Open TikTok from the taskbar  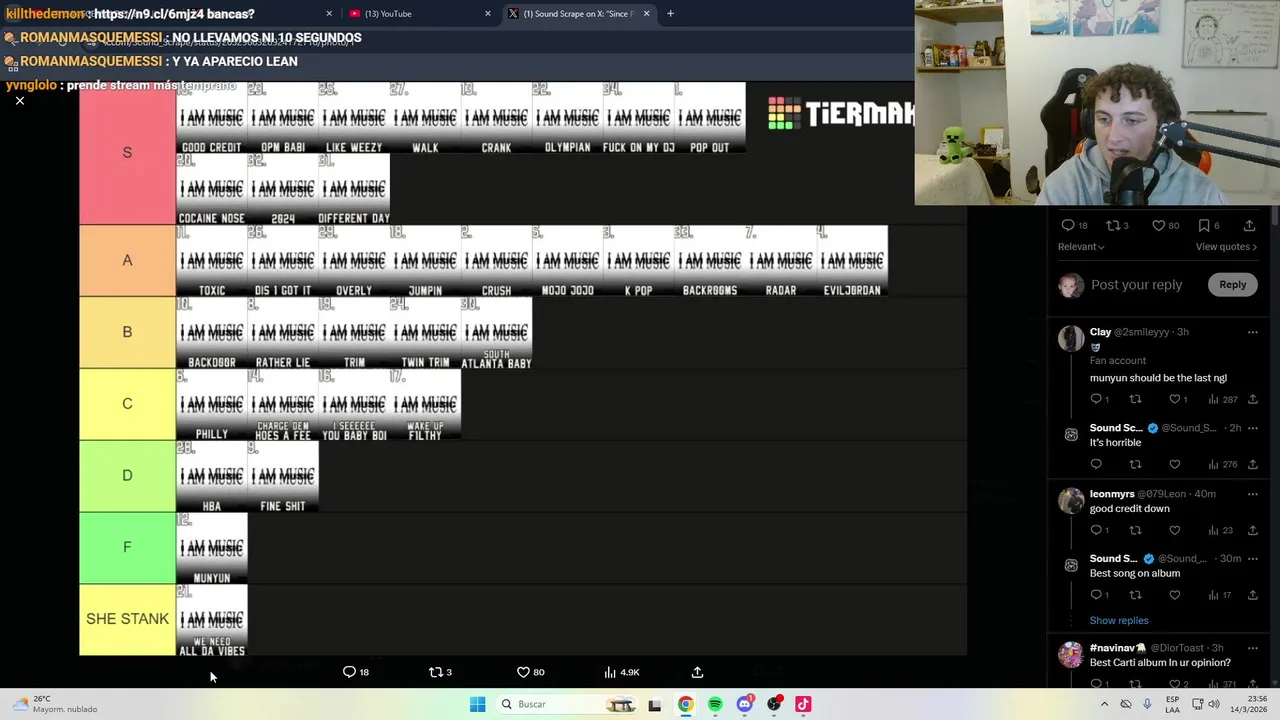[x=803, y=704]
